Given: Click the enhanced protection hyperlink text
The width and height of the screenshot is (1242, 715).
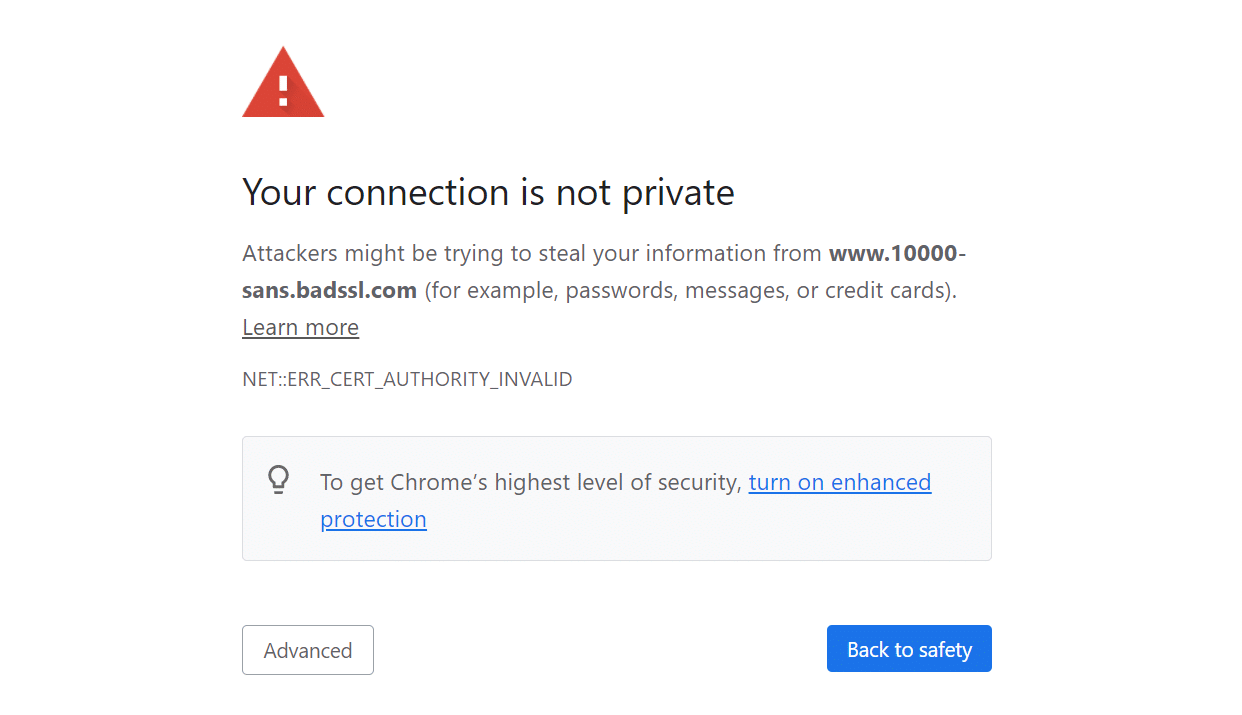Looking at the screenshot, I should pos(839,482).
